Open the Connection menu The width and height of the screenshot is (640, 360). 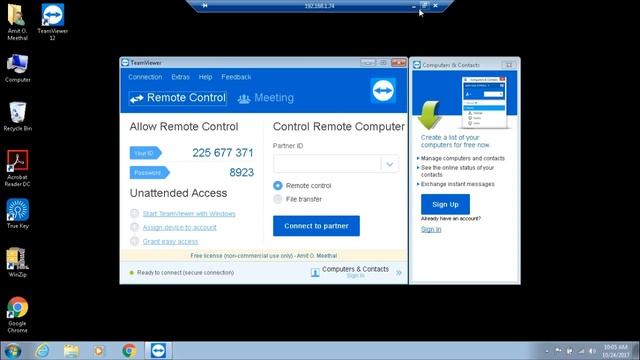145,77
